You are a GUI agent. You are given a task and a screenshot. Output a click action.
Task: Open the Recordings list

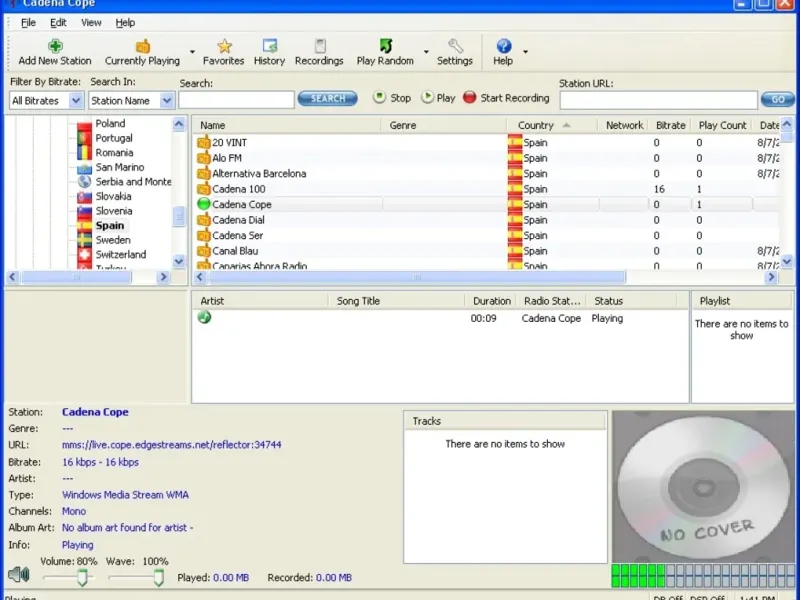[x=319, y=52]
